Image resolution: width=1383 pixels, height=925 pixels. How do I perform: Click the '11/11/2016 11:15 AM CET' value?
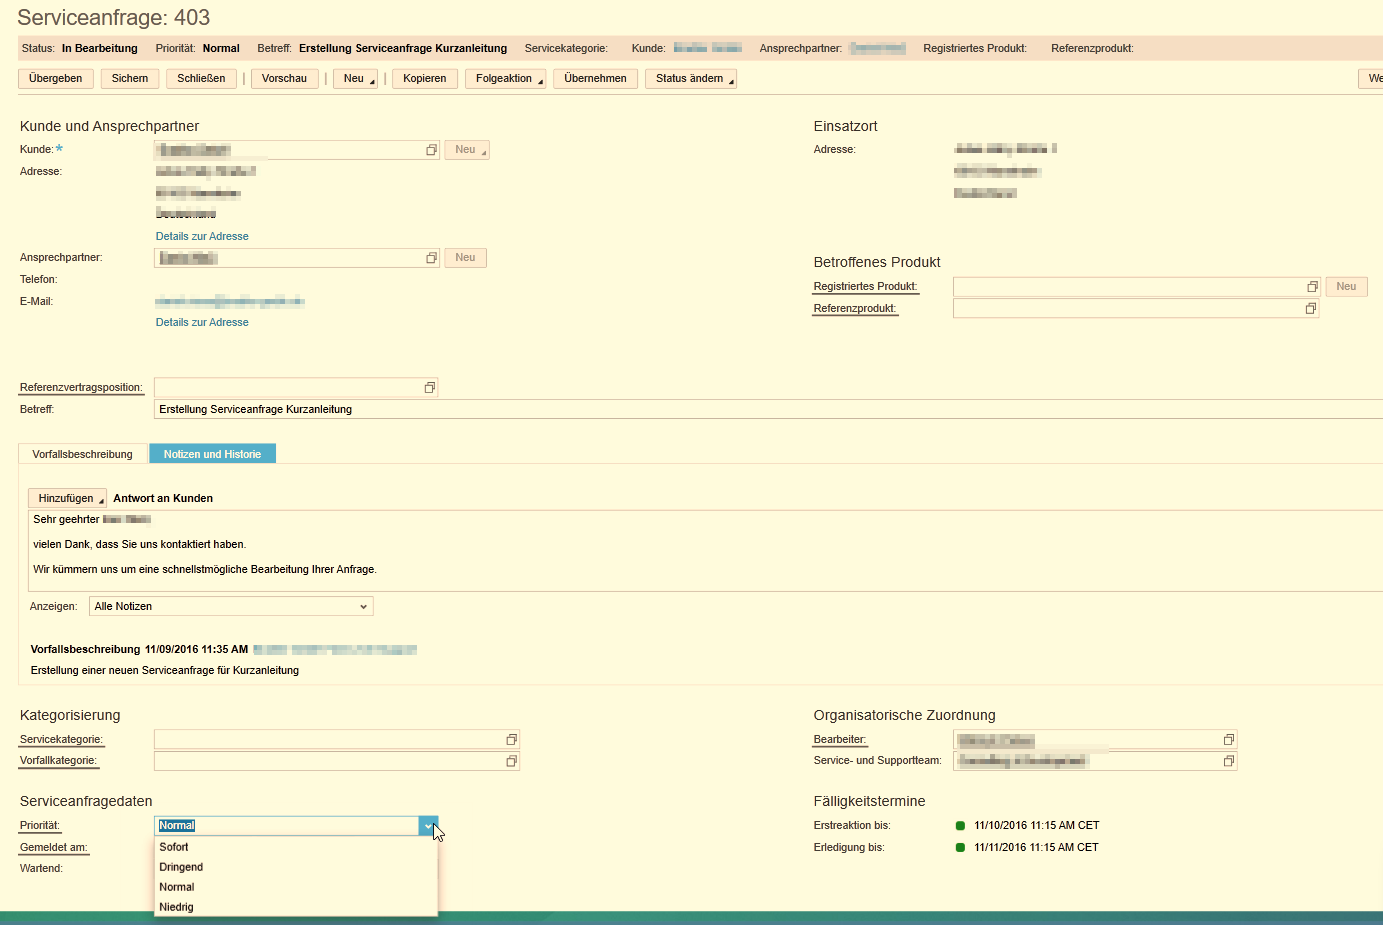[x=1037, y=848]
